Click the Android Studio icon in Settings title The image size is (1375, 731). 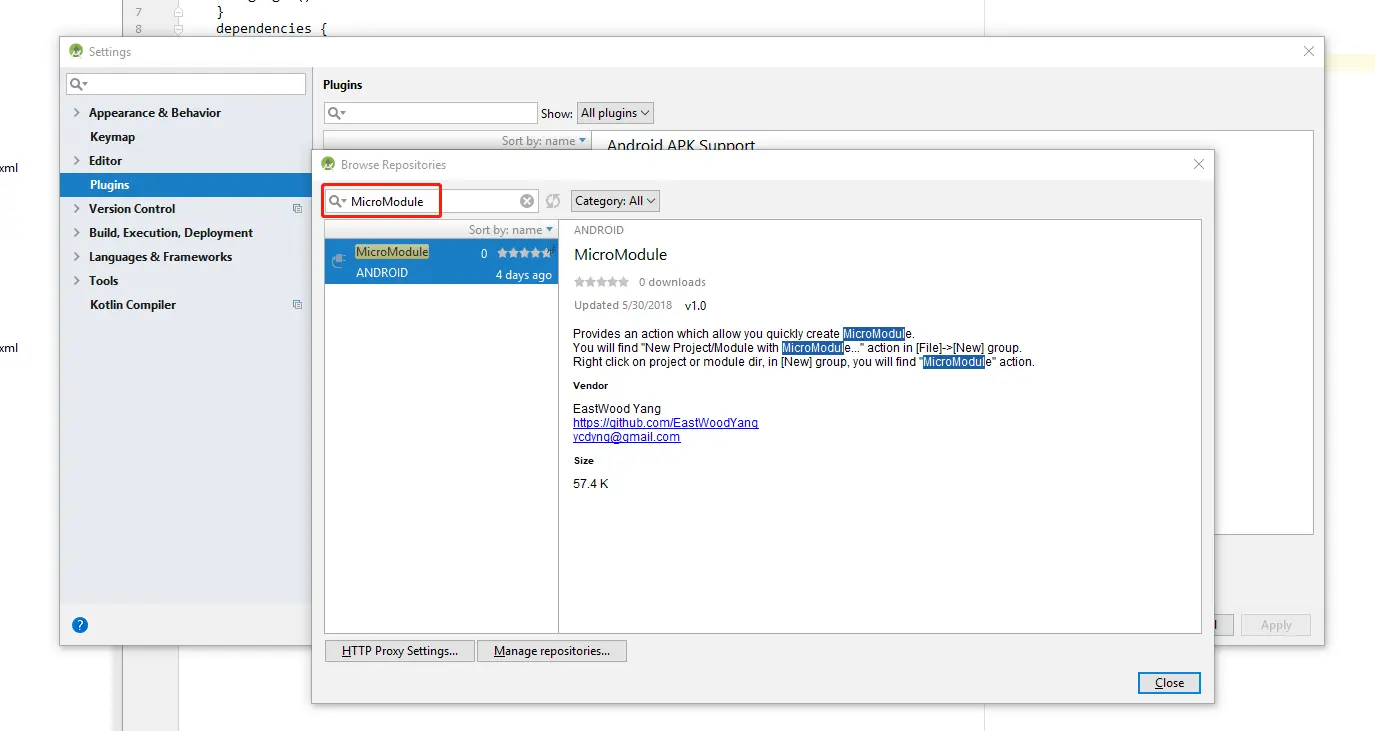click(76, 52)
